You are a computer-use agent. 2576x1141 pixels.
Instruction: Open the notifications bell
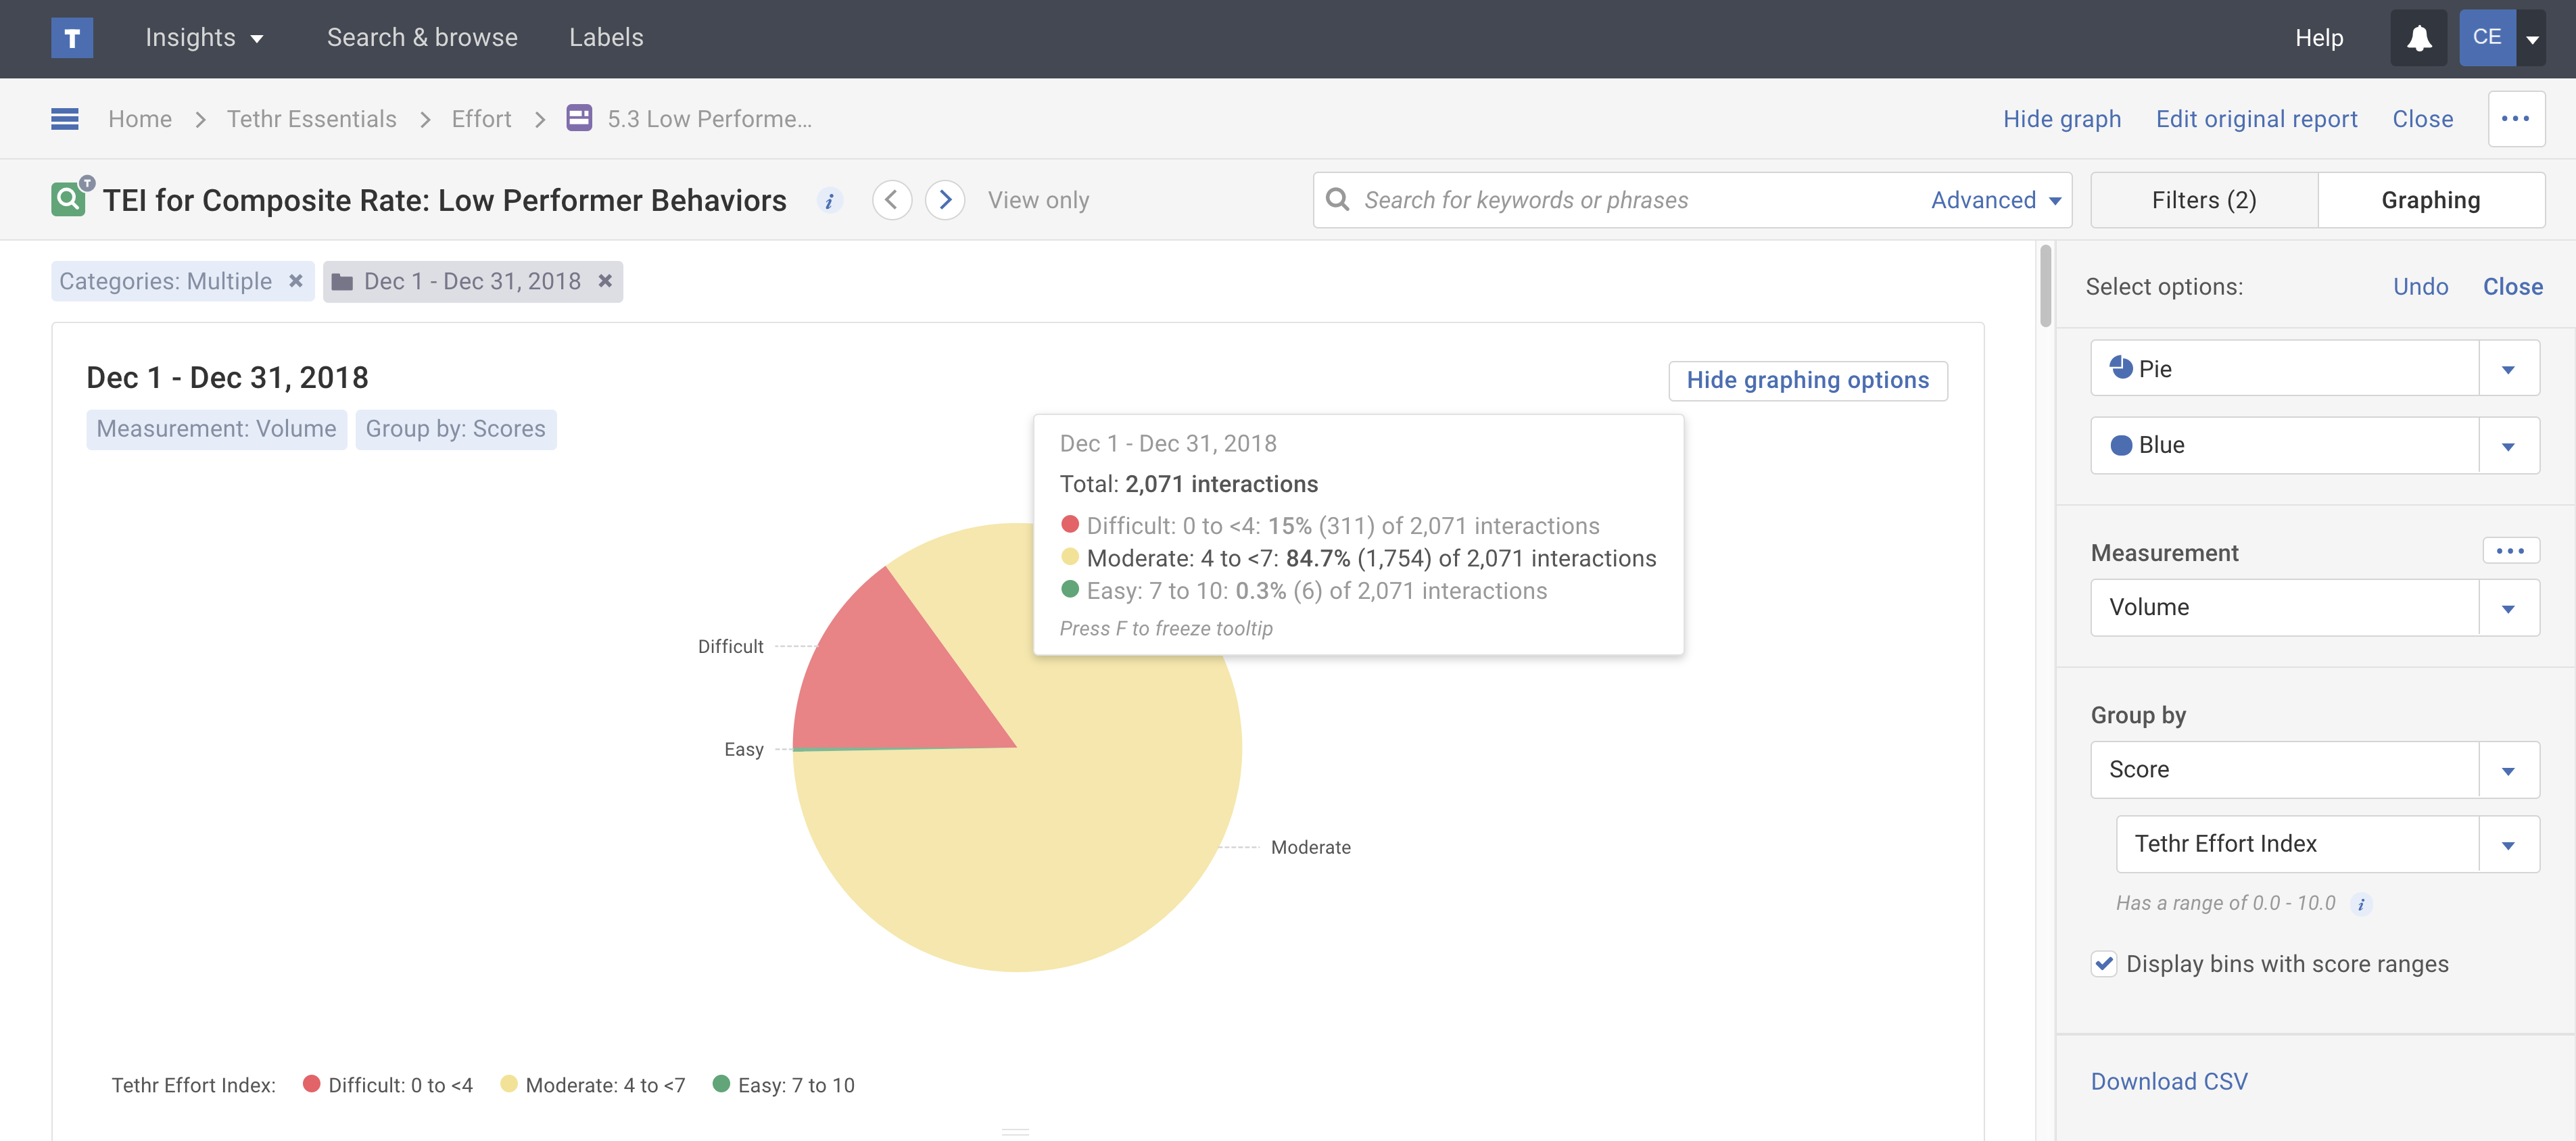(x=2418, y=38)
